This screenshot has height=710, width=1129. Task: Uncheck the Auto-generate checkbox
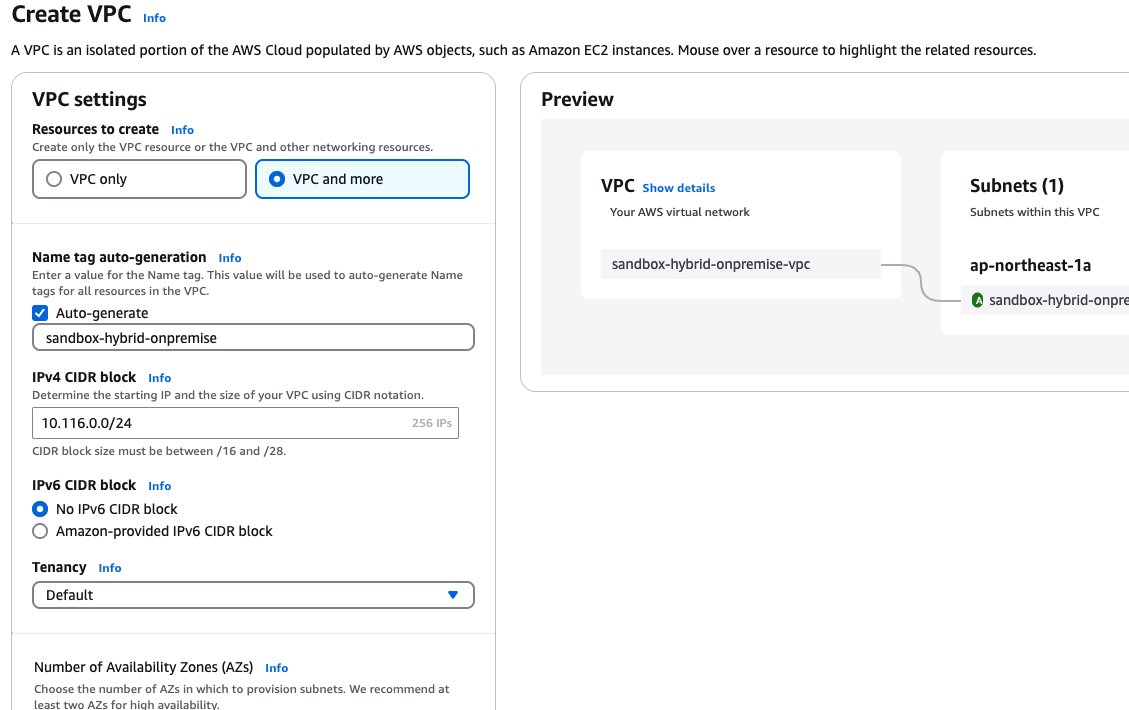(x=40, y=313)
